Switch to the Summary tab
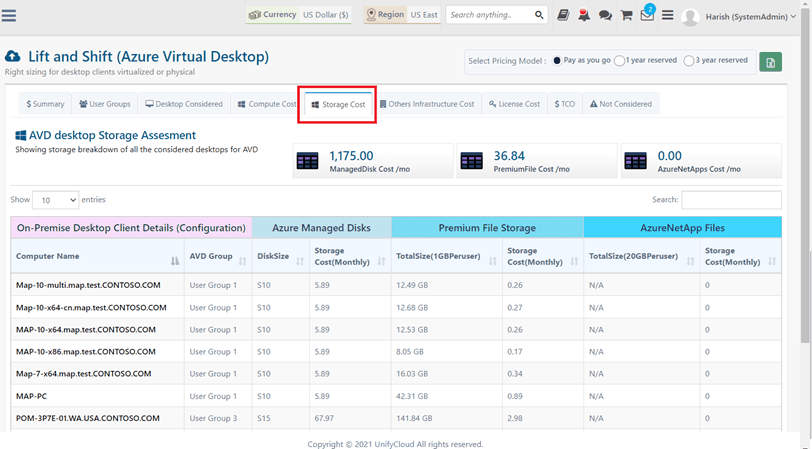The width and height of the screenshot is (812, 449). (46, 104)
